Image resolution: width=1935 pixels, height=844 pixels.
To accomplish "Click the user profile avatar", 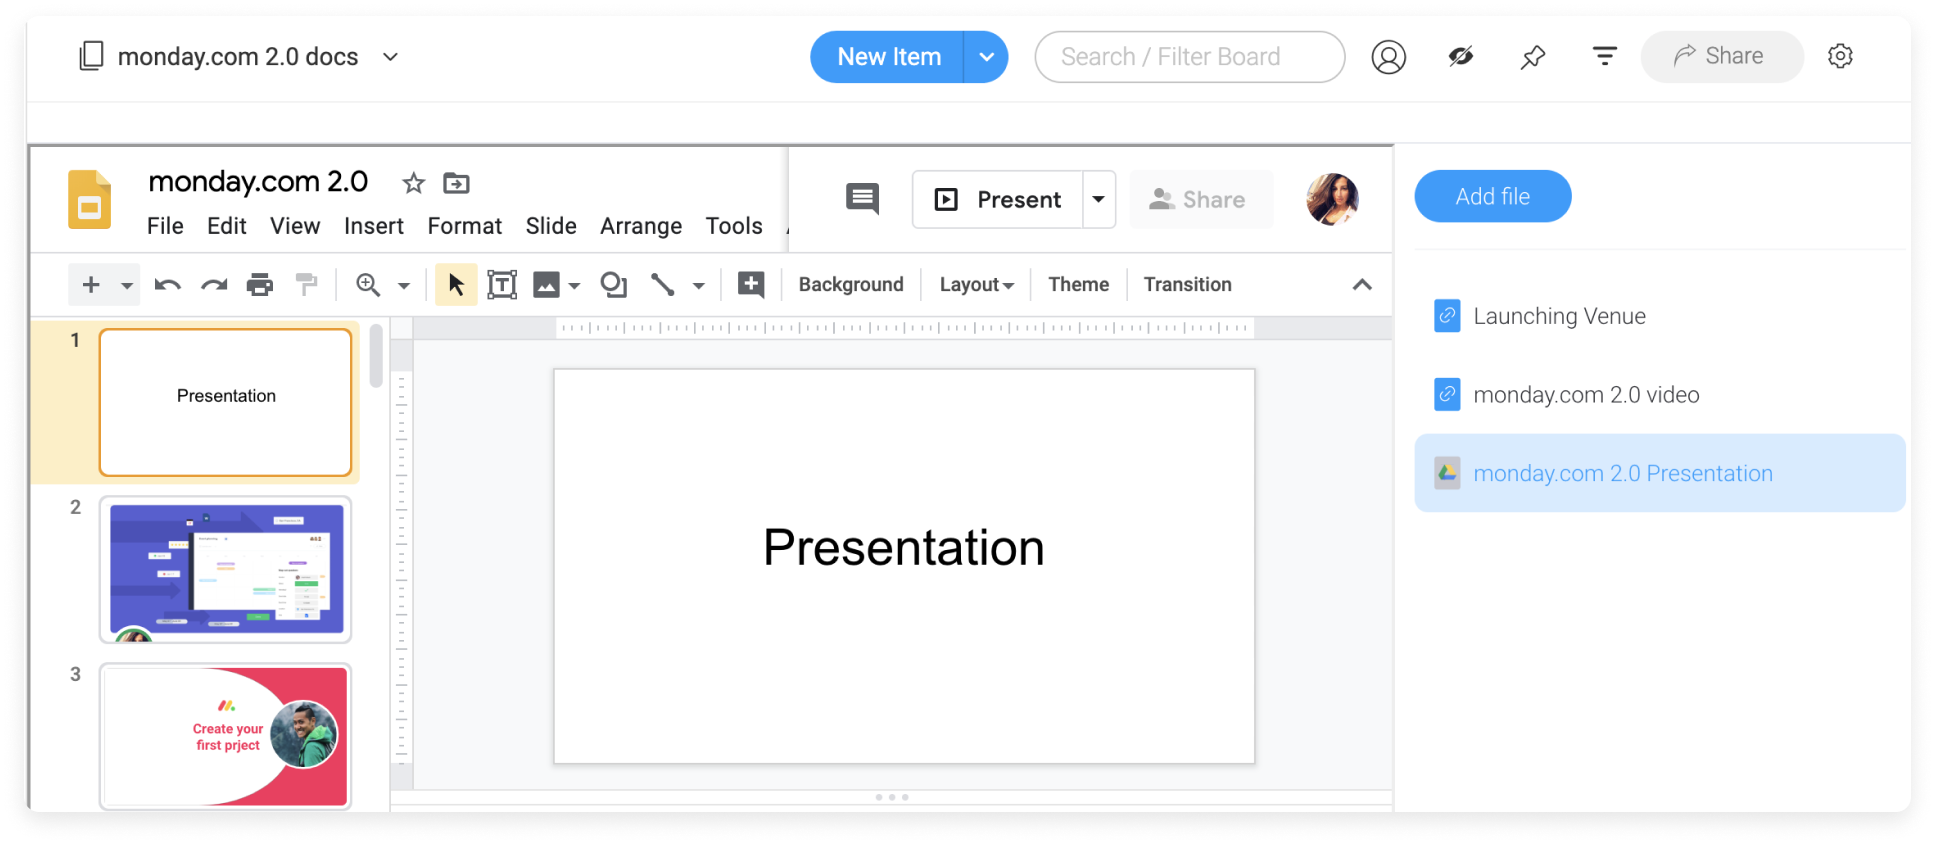I will click(1332, 199).
